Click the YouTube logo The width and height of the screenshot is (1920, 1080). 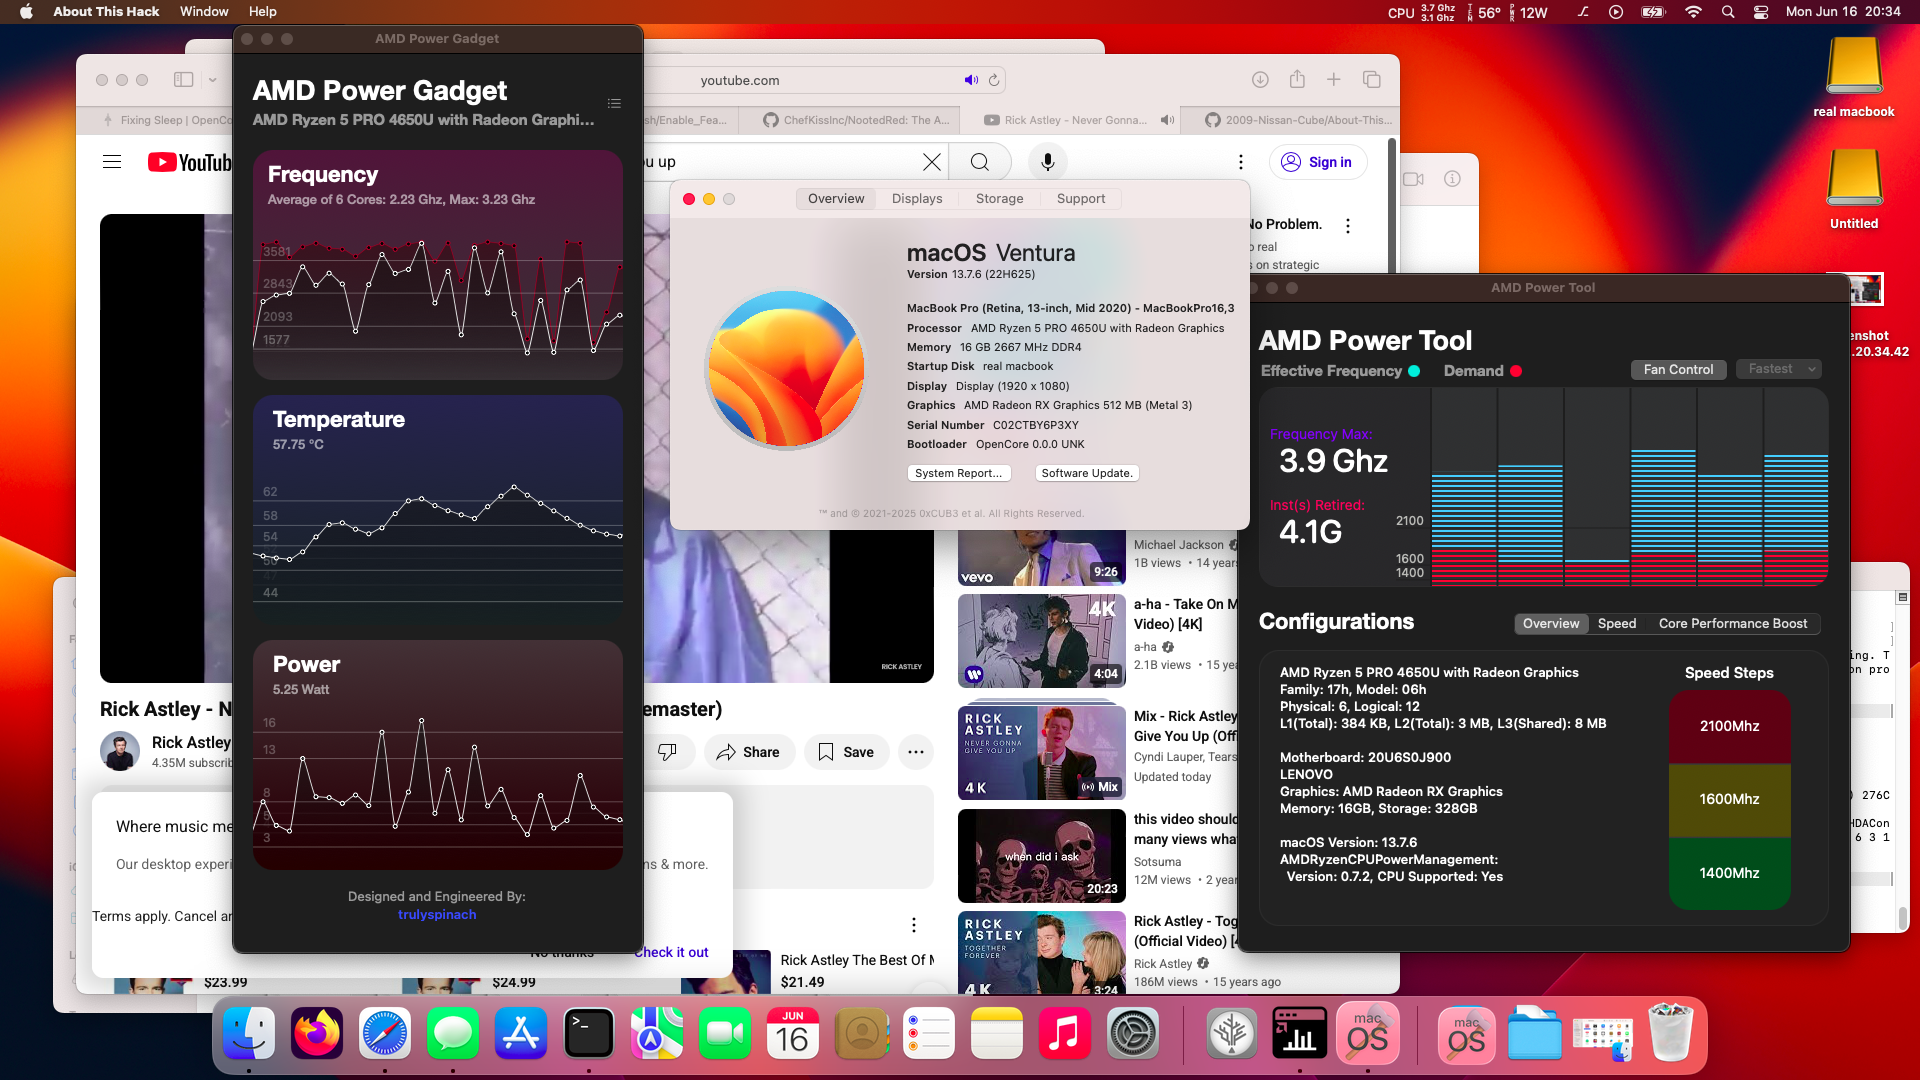point(189,162)
